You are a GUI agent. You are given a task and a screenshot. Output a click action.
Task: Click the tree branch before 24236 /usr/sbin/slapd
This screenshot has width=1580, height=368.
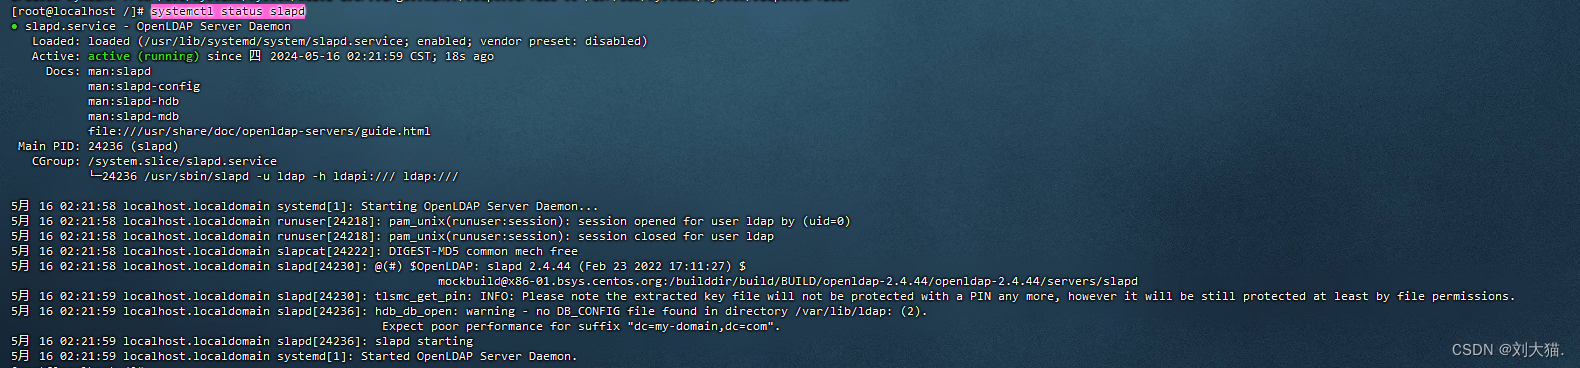[x=94, y=176]
